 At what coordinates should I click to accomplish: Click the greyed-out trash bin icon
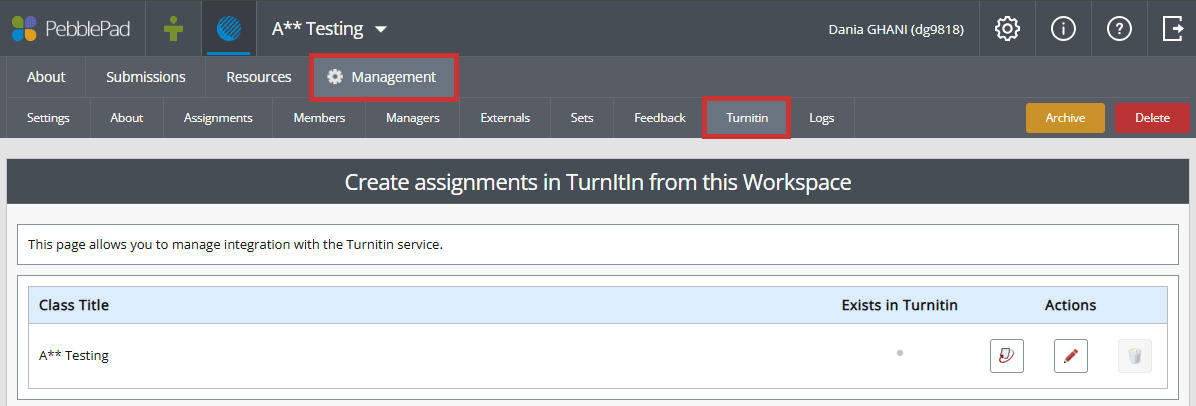click(x=1135, y=356)
